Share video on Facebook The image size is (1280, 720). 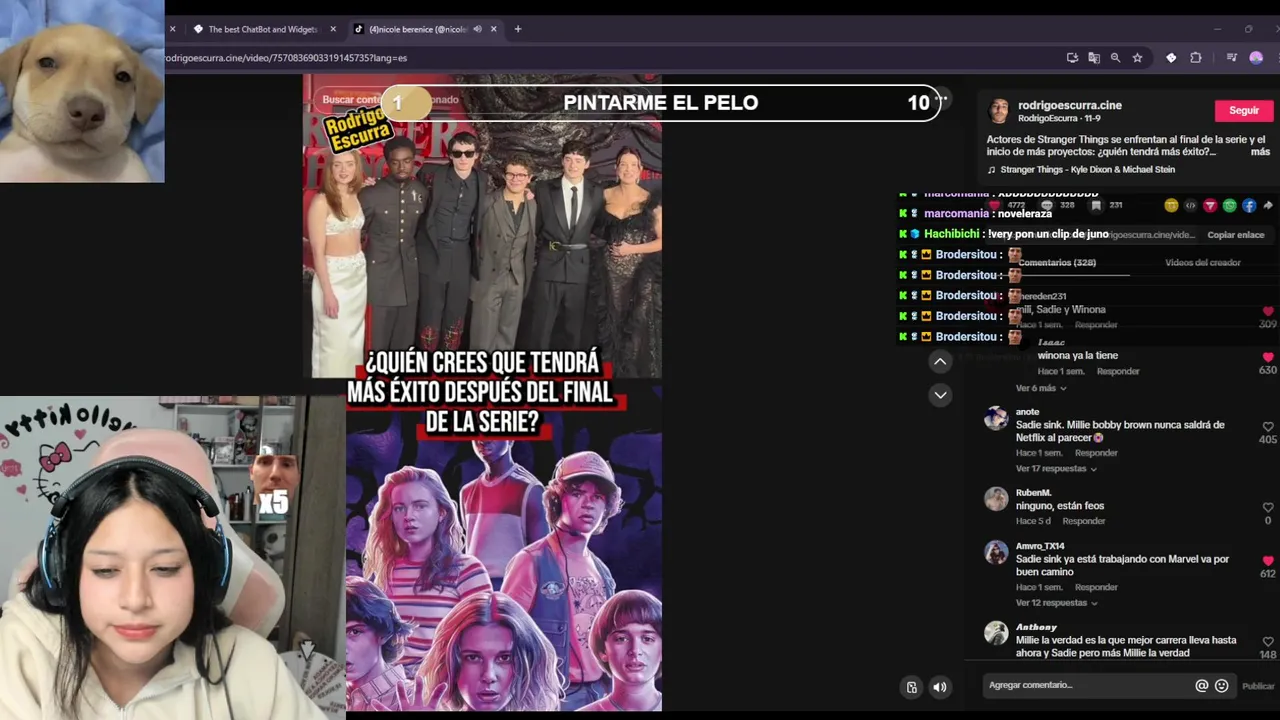pyautogui.click(x=1249, y=206)
